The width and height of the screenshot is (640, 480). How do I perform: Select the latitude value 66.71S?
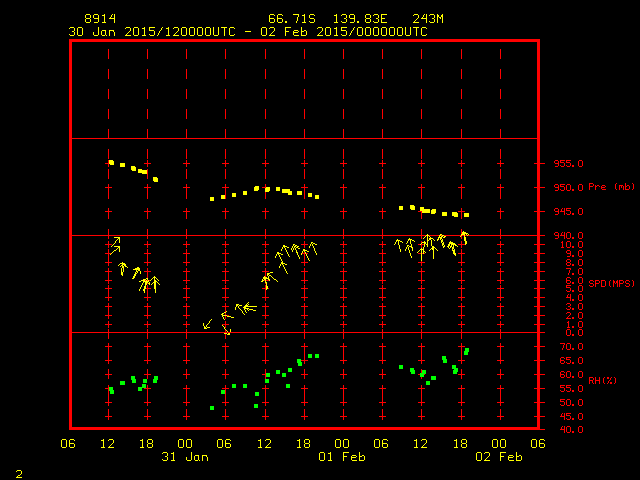292,19
